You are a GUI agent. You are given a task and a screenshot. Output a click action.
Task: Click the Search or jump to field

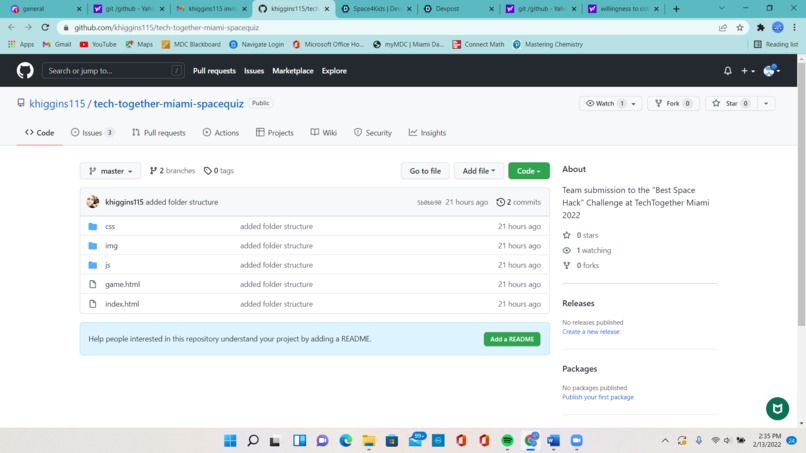click(113, 70)
